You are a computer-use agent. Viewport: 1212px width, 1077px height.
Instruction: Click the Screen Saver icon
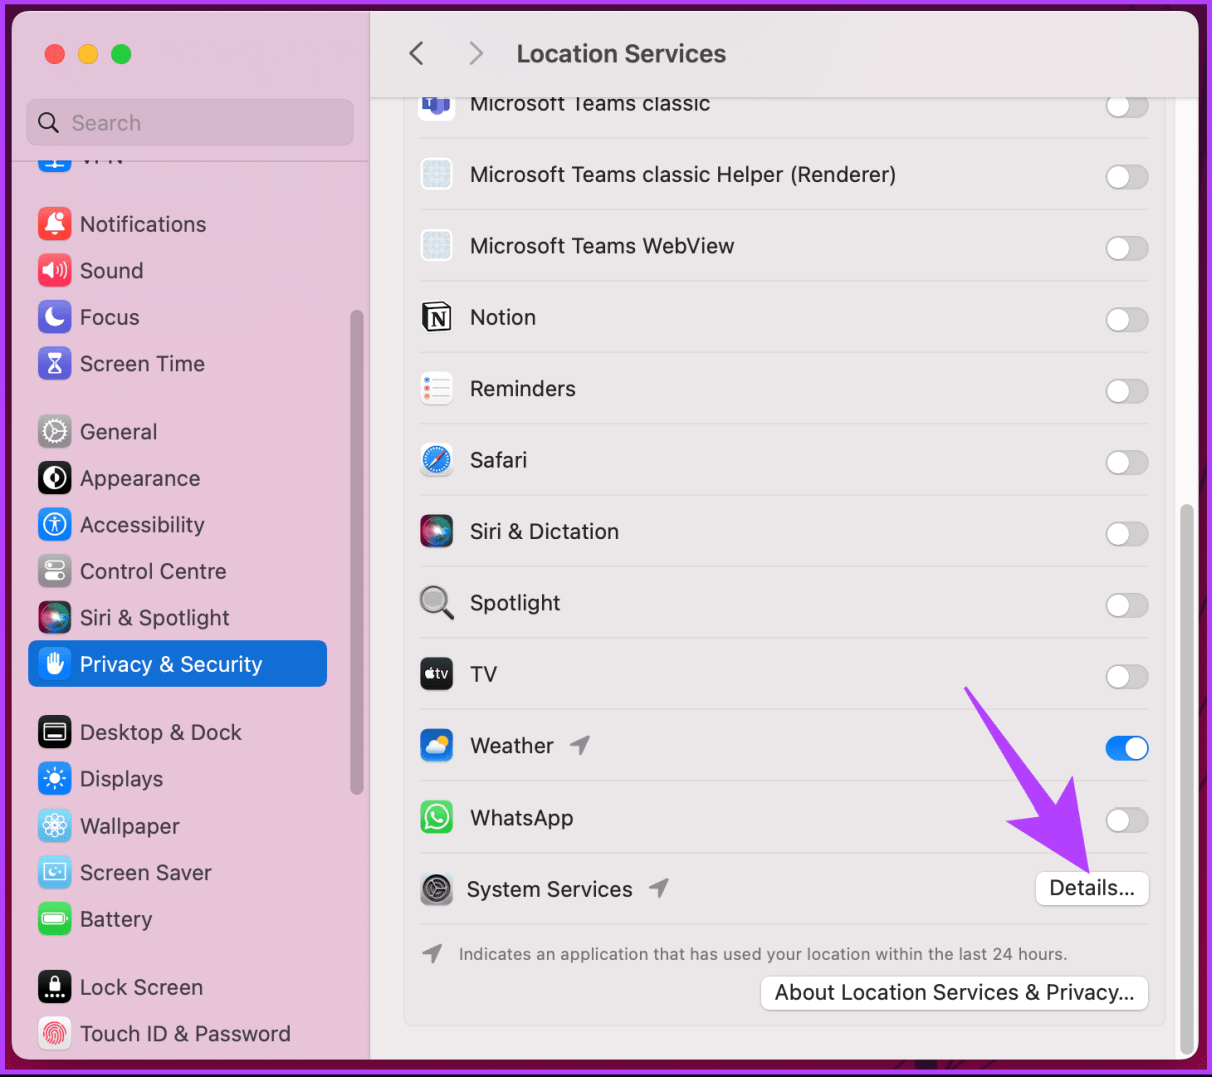[x=55, y=872]
